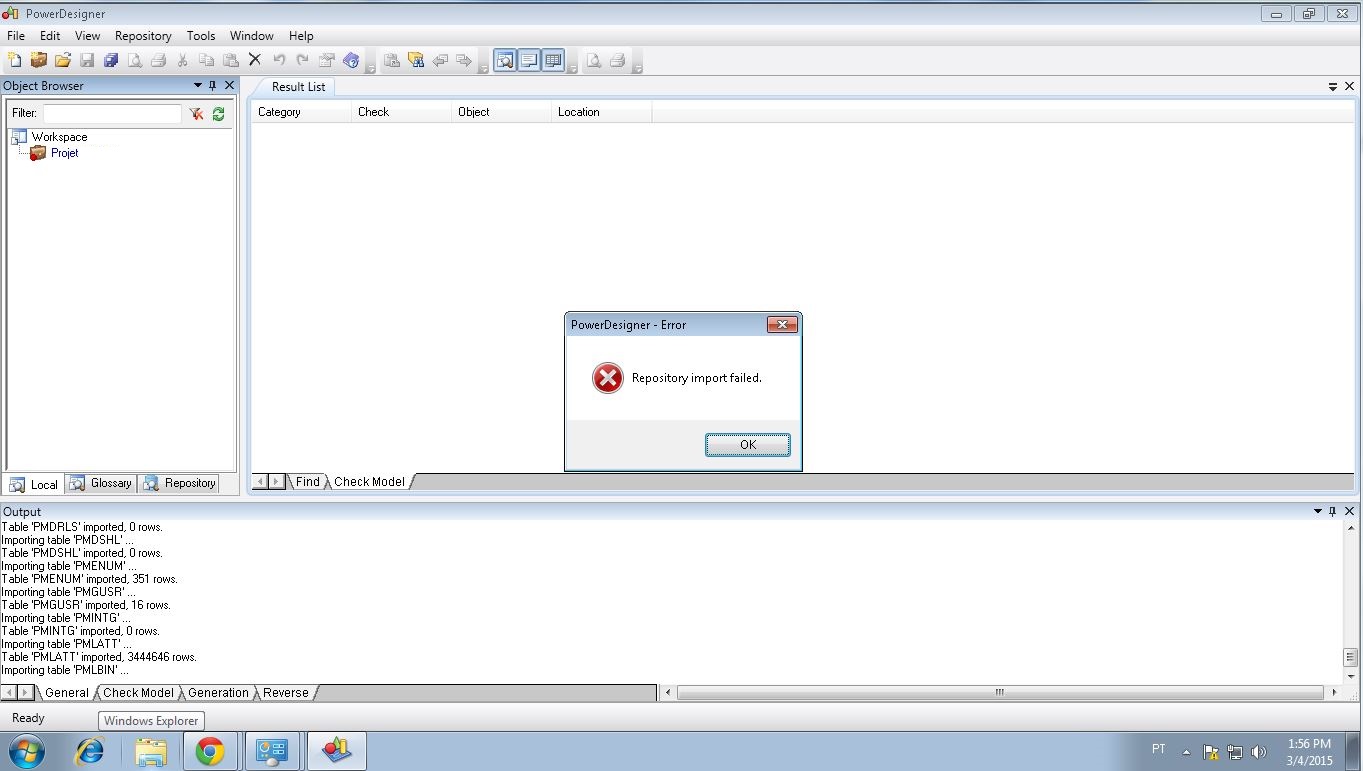Switch to the Find tab
This screenshot has width=1363, height=771.
[x=307, y=482]
